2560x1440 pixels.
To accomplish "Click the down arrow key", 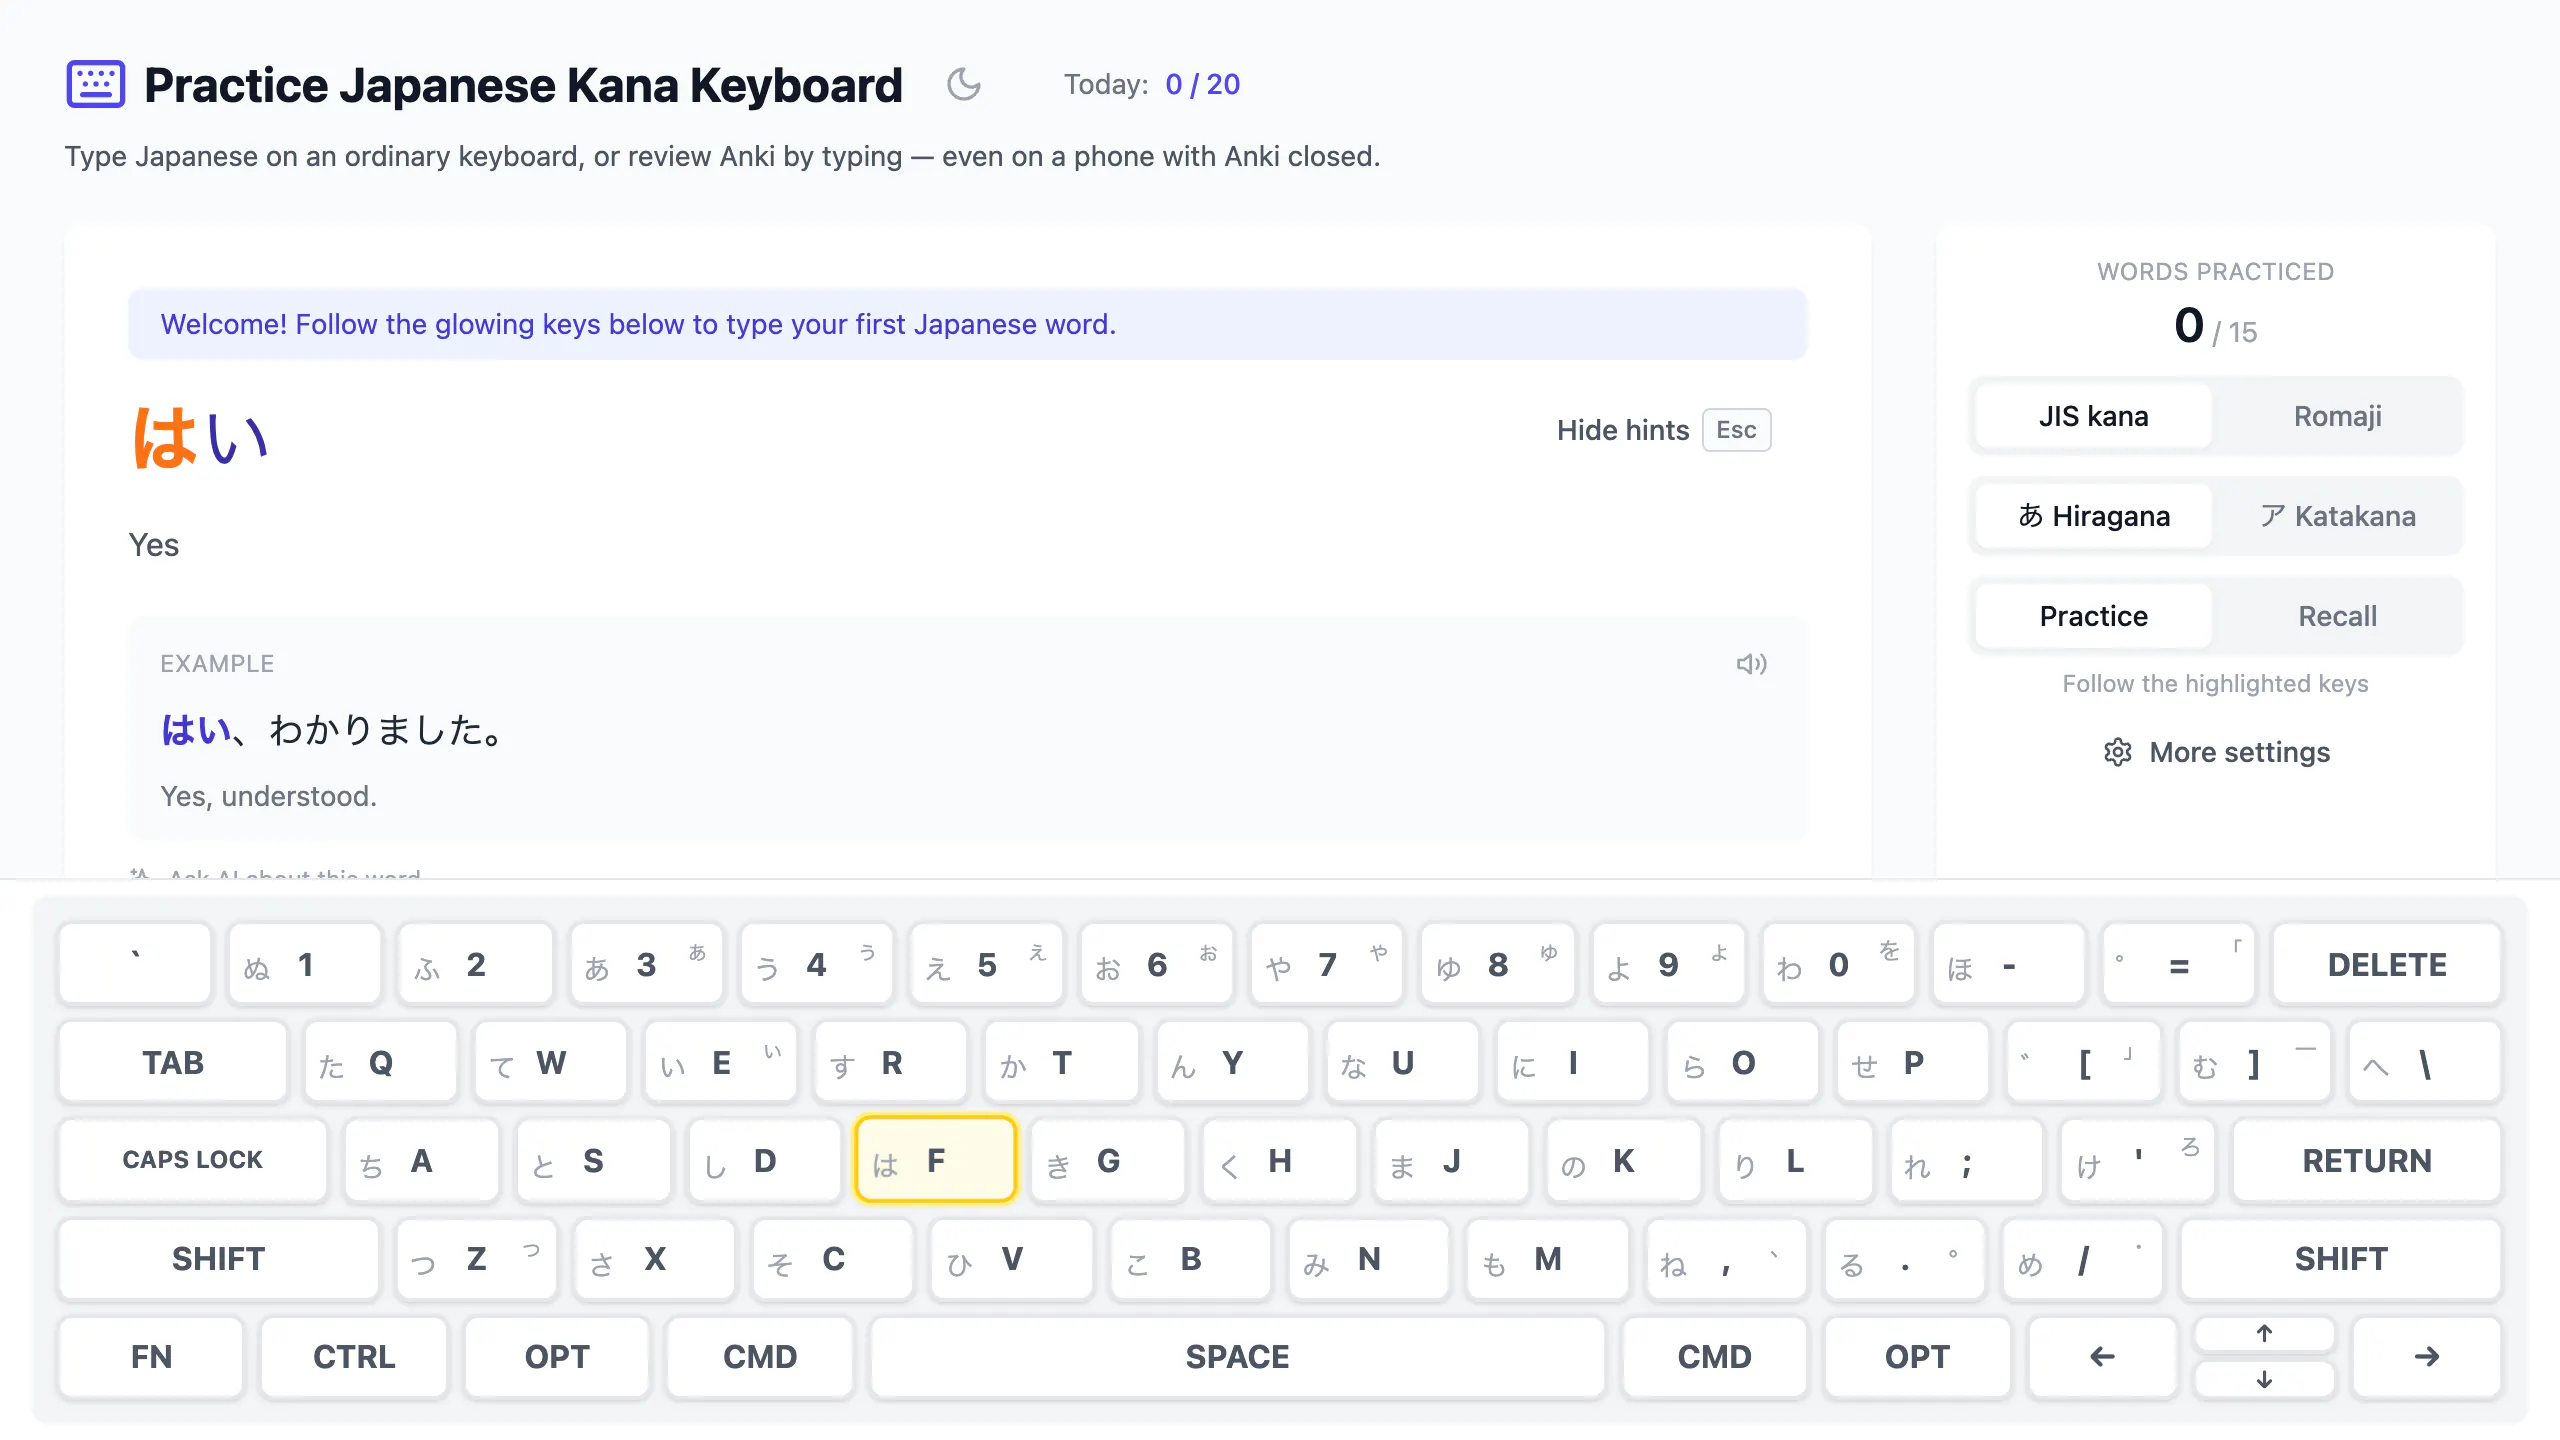I will (2264, 1380).
